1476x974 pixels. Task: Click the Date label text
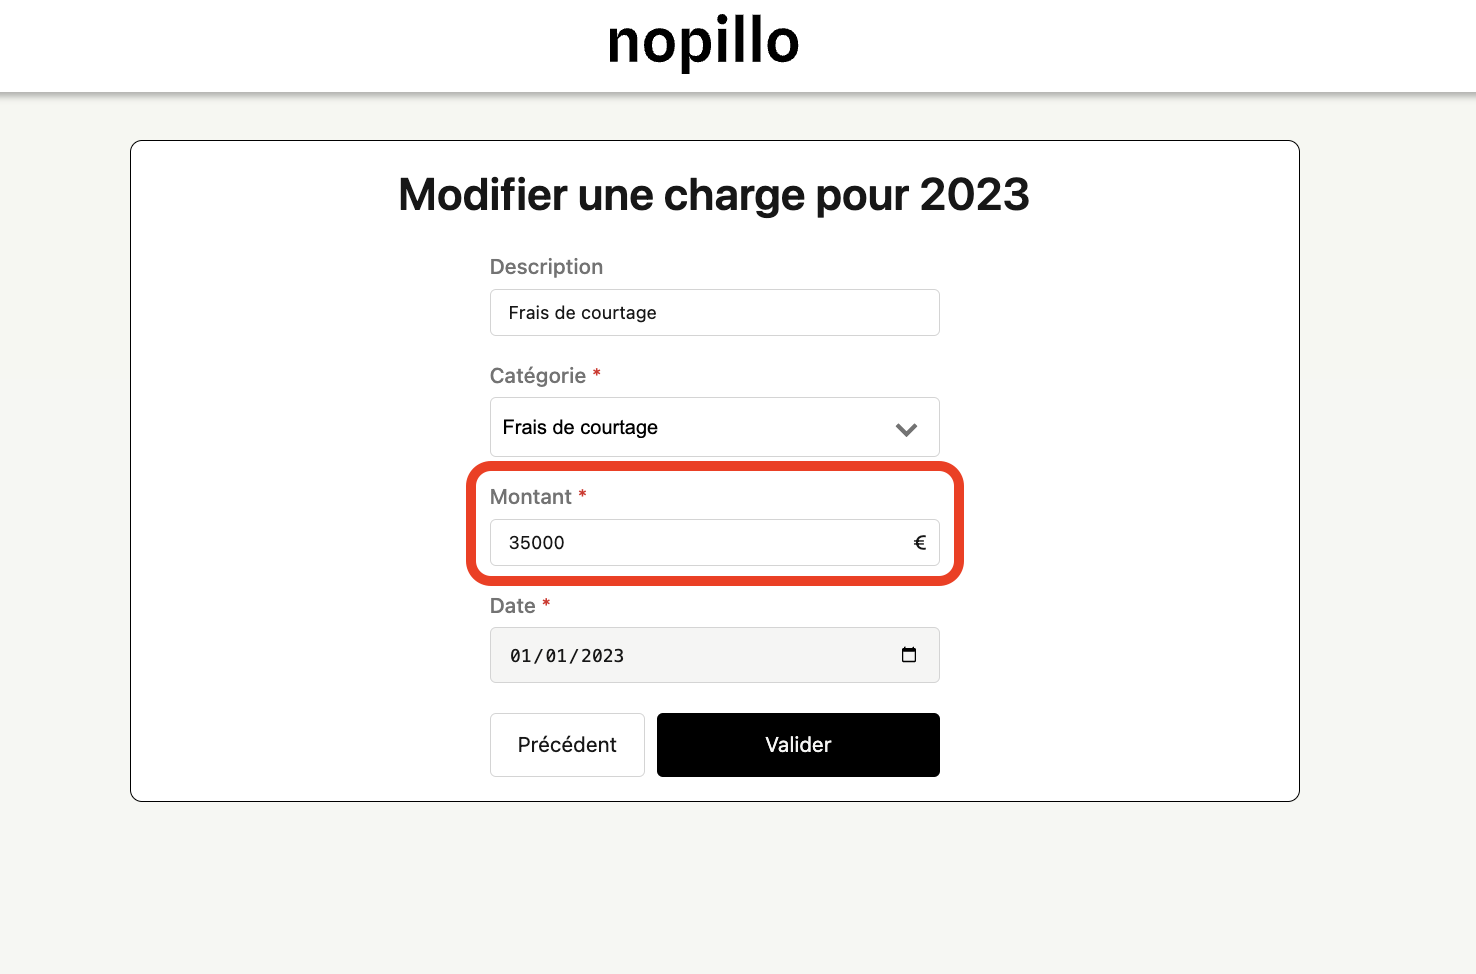pyautogui.click(x=513, y=606)
